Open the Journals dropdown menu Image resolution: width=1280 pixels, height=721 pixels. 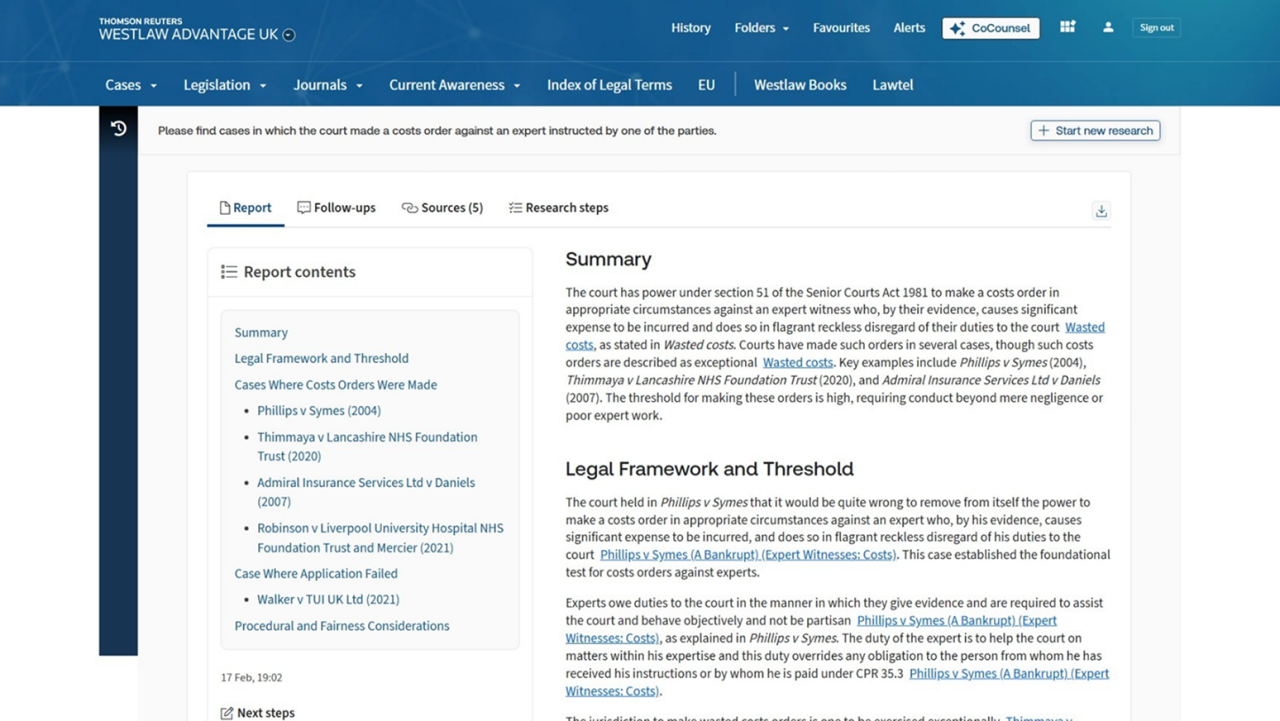click(327, 85)
